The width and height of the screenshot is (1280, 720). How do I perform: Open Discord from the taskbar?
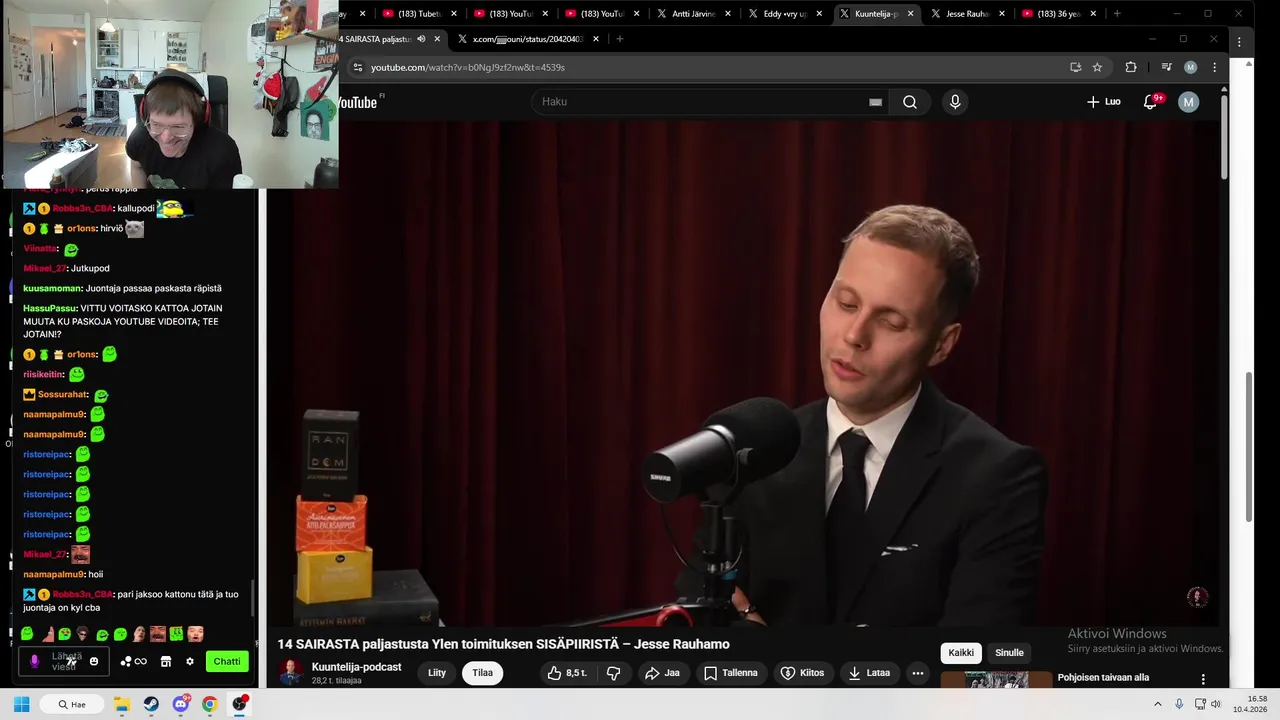pyautogui.click(x=180, y=704)
